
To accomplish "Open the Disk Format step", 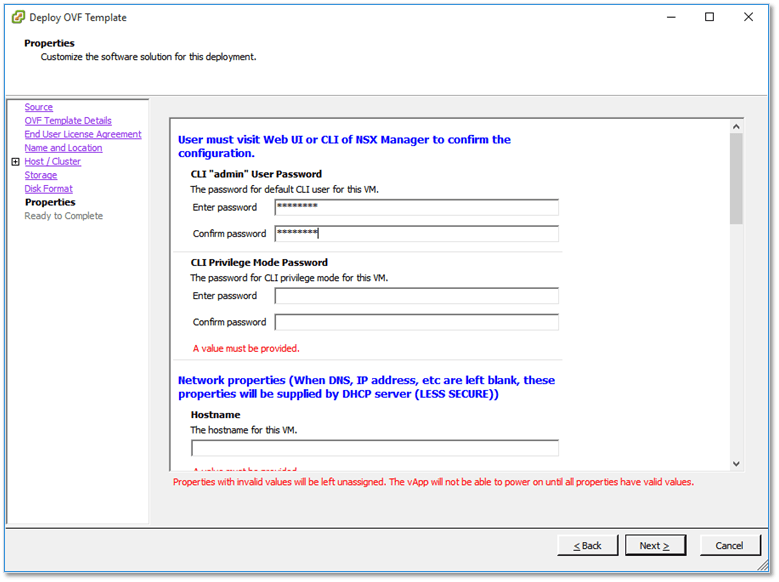I will coord(49,189).
